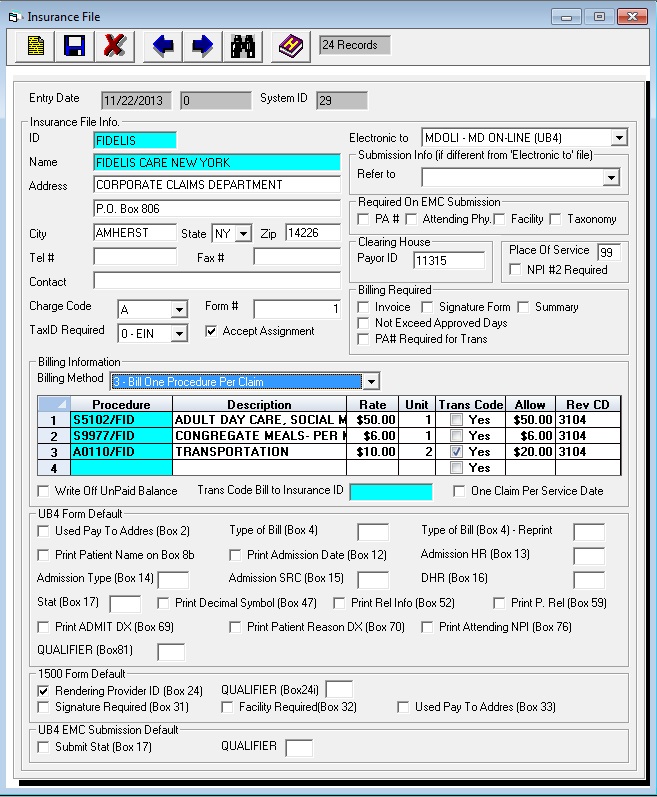Click the P.O. Box 806 address field
This screenshot has height=797, width=657.
217,208
